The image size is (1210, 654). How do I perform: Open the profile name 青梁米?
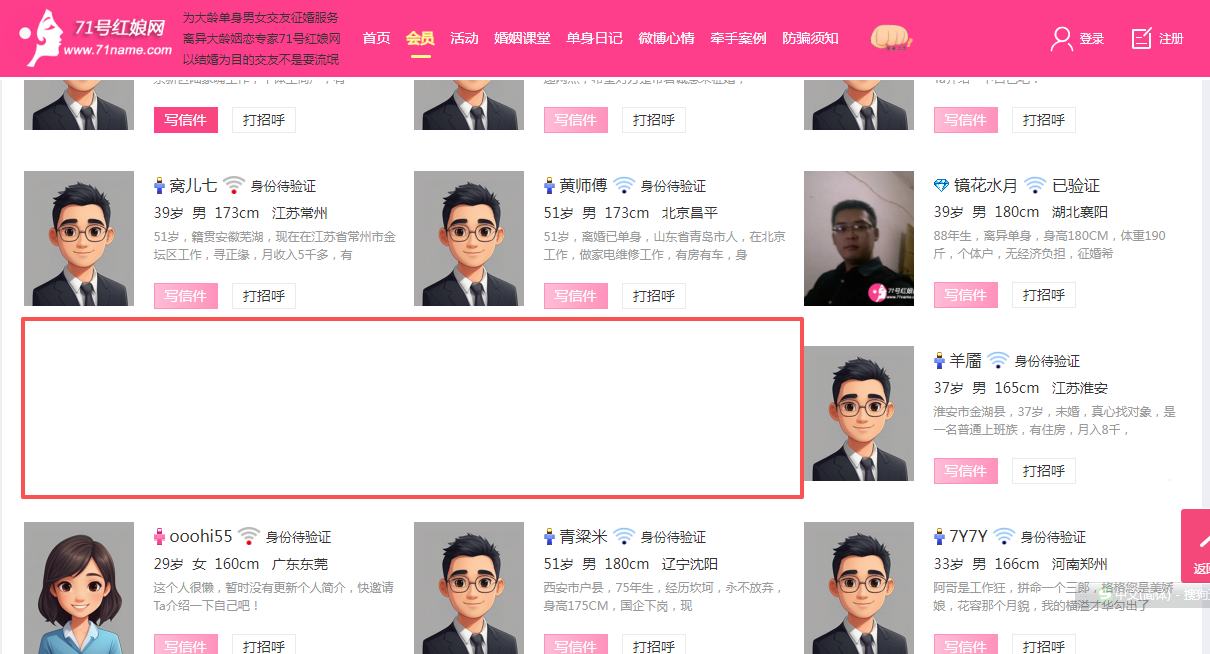click(583, 537)
